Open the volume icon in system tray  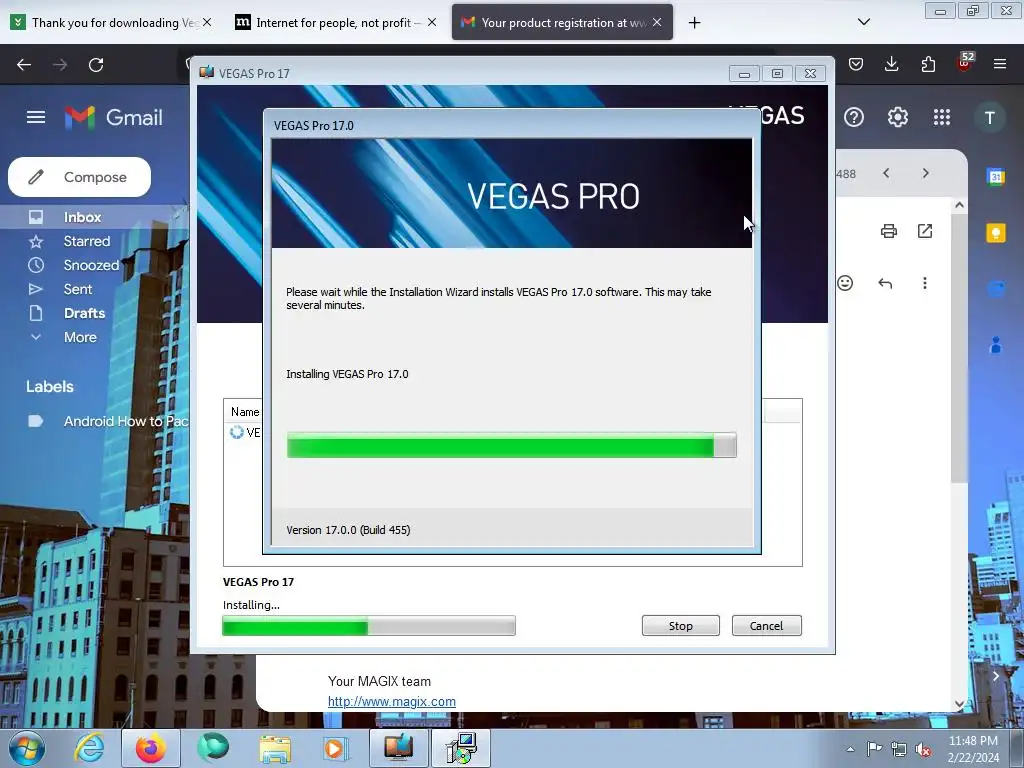(923, 749)
